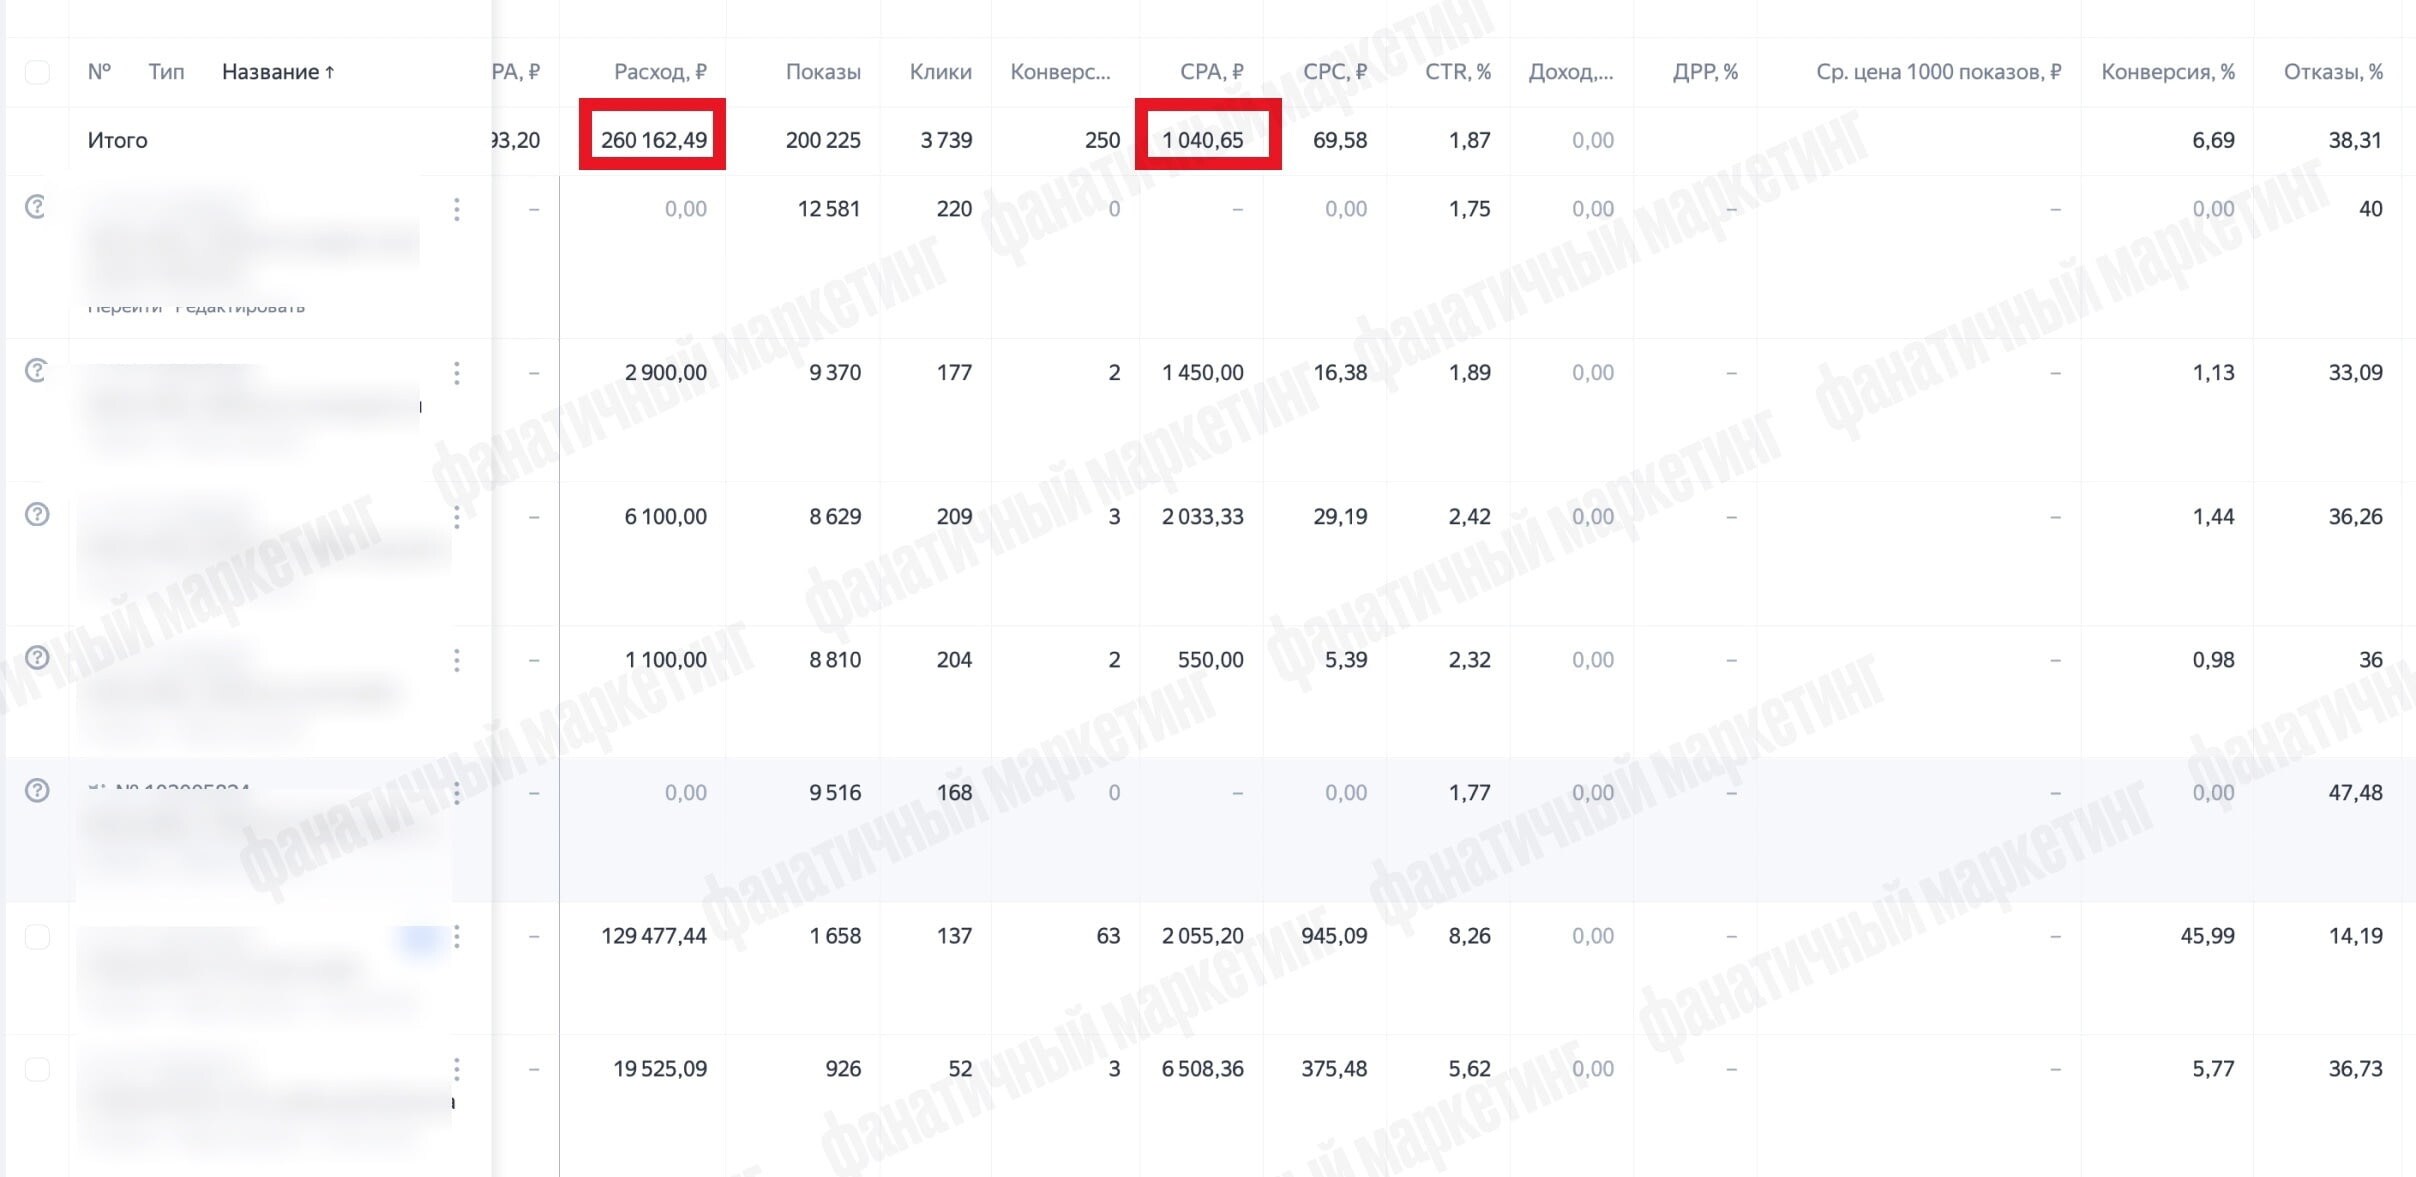This screenshot has width=2416, height=1177.
Task: Open three-dot menu in 2 900,00 spend row
Action: point(457,373)
